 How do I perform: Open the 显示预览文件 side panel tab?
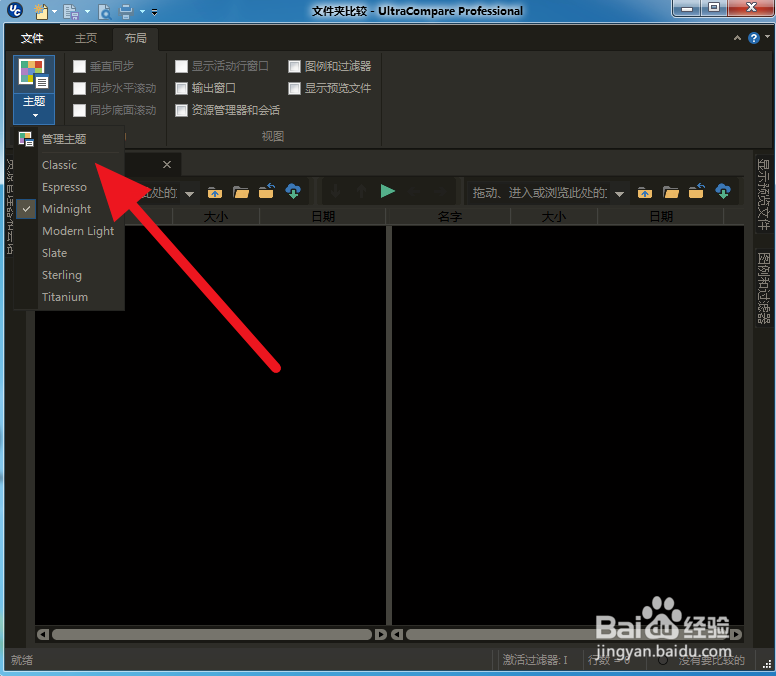764,194
